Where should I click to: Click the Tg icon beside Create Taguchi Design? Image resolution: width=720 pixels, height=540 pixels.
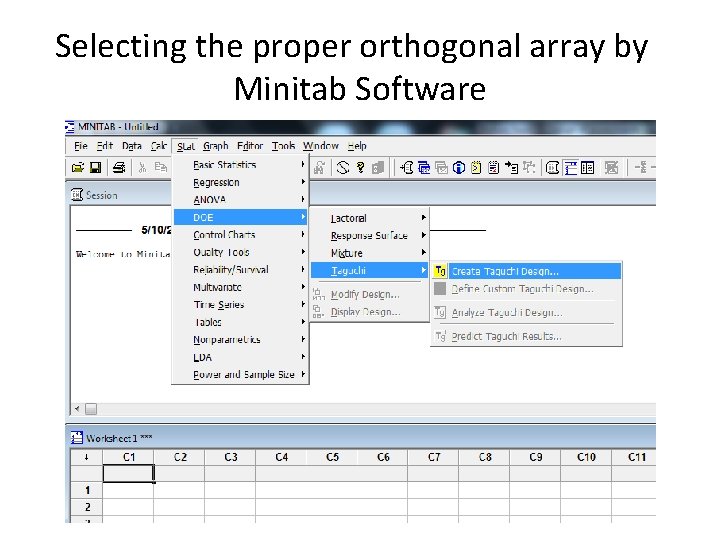[x=440, y=271]
